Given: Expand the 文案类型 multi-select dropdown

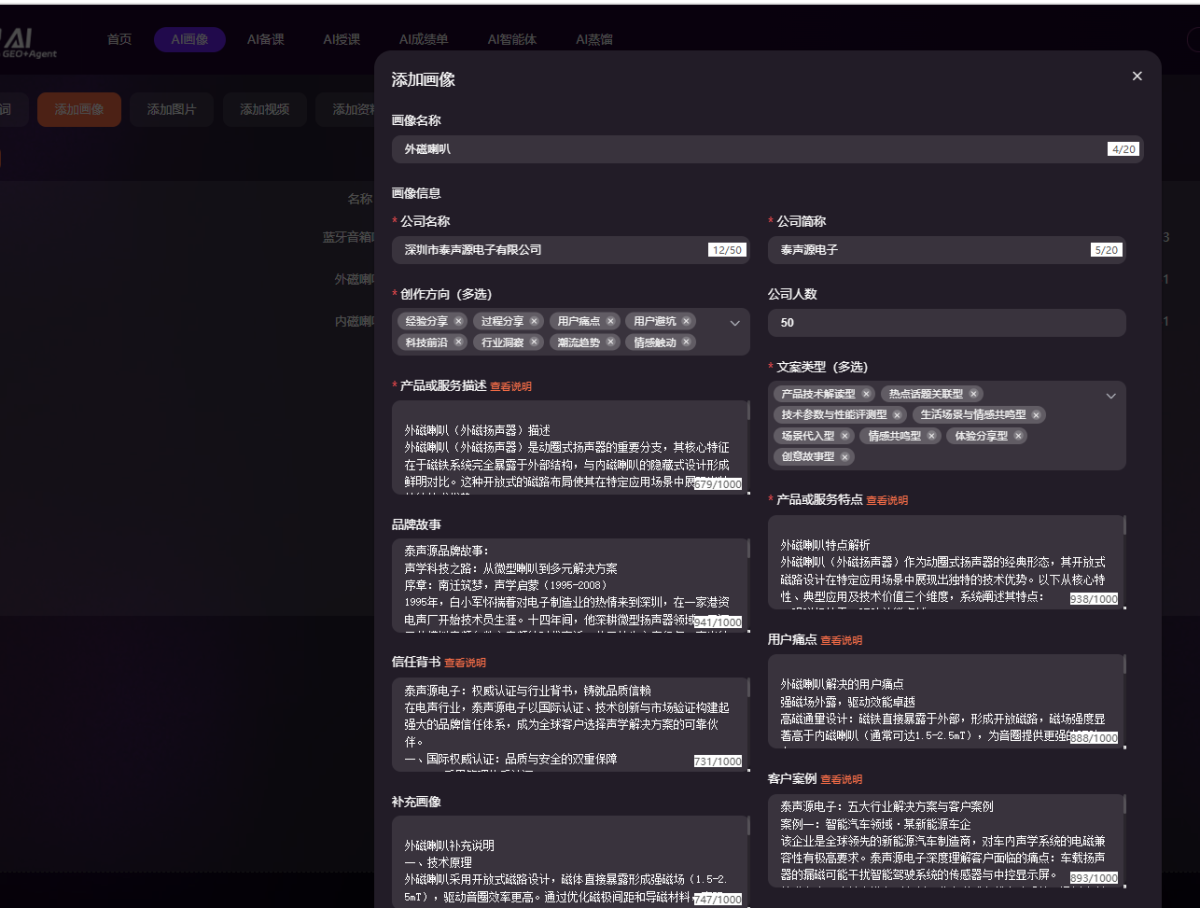Looking at the screenshot, I should click(x=1110, y=396).
